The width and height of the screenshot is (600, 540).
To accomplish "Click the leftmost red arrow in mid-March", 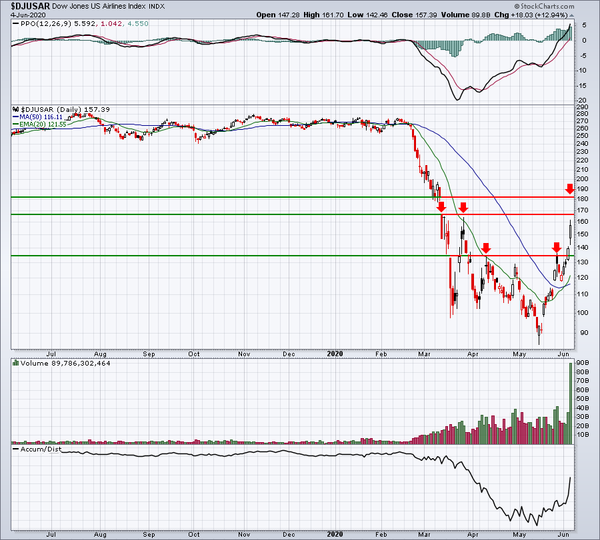I will [441, 207].
